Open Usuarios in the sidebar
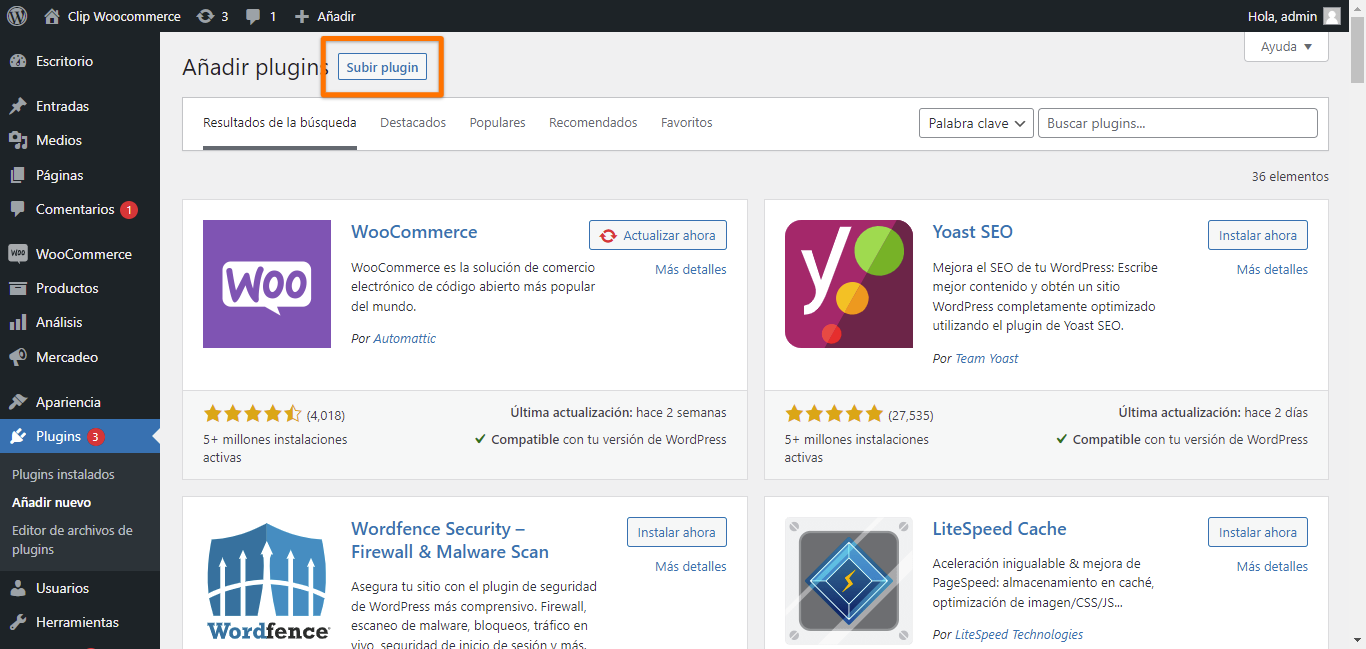Screen dimensions: 1366x649 click(x=62, y=588)
